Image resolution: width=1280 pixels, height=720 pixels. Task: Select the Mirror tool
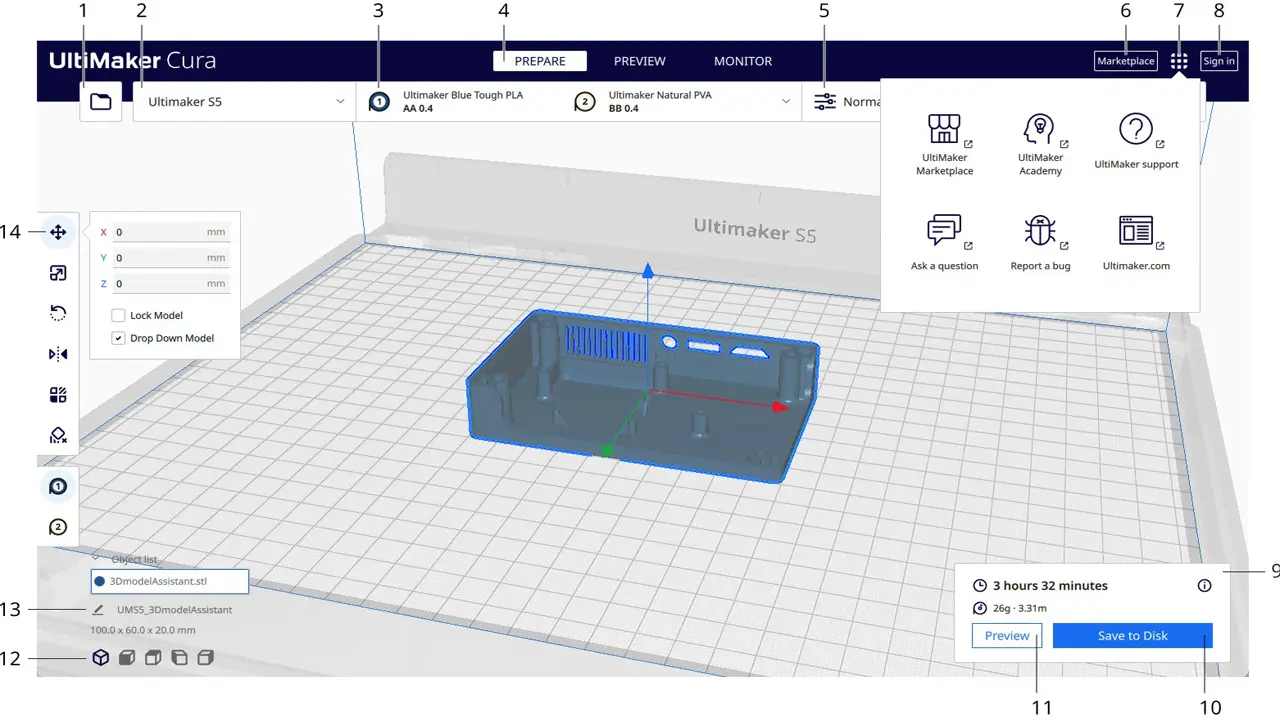click(58, 354)
